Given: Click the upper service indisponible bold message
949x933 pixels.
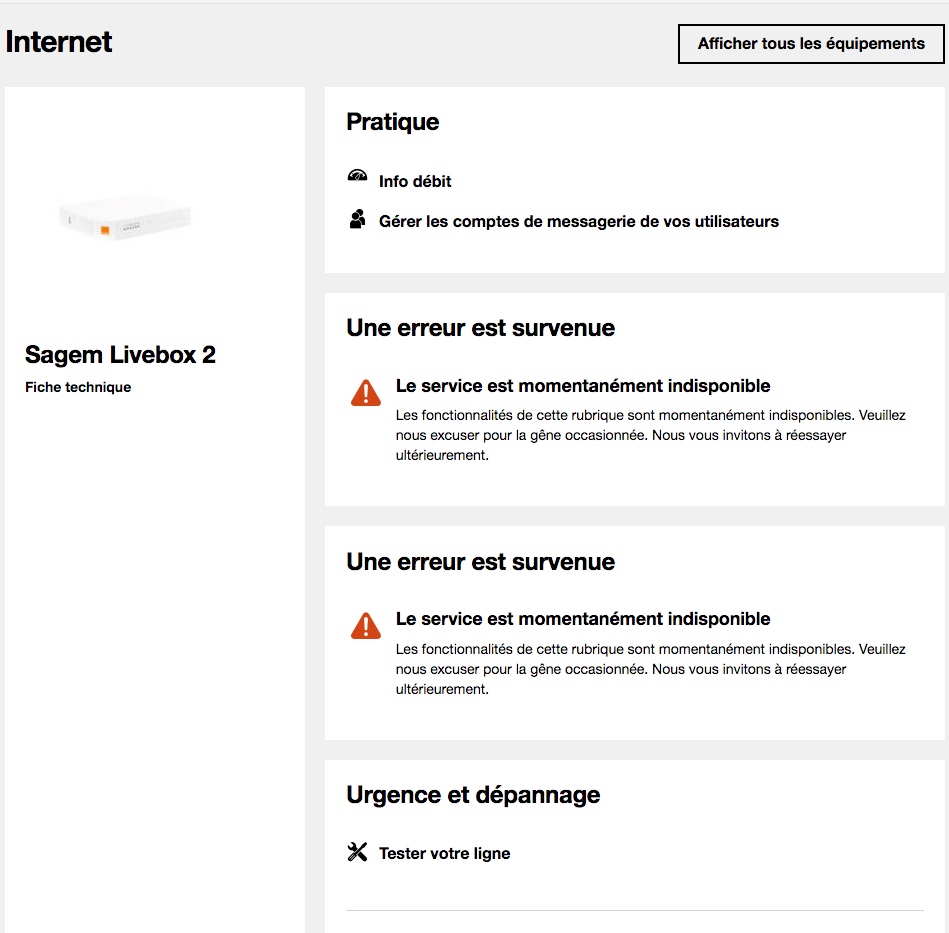Looking at the screenshot, I should (x=583, y=386).
